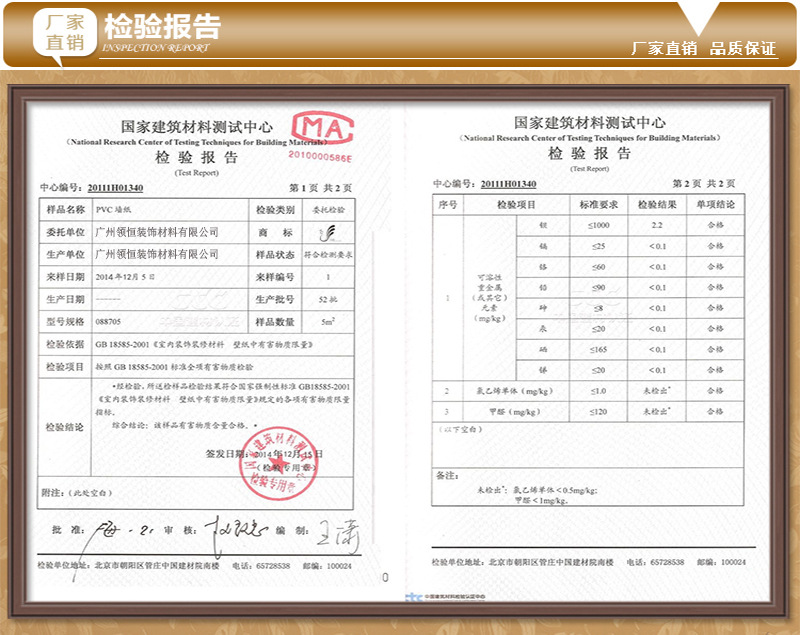The height and width of the screenshot is (635, 800).
Task: Click 合格 conclusion in the ≤1000 row
Action: pos(715,225)
